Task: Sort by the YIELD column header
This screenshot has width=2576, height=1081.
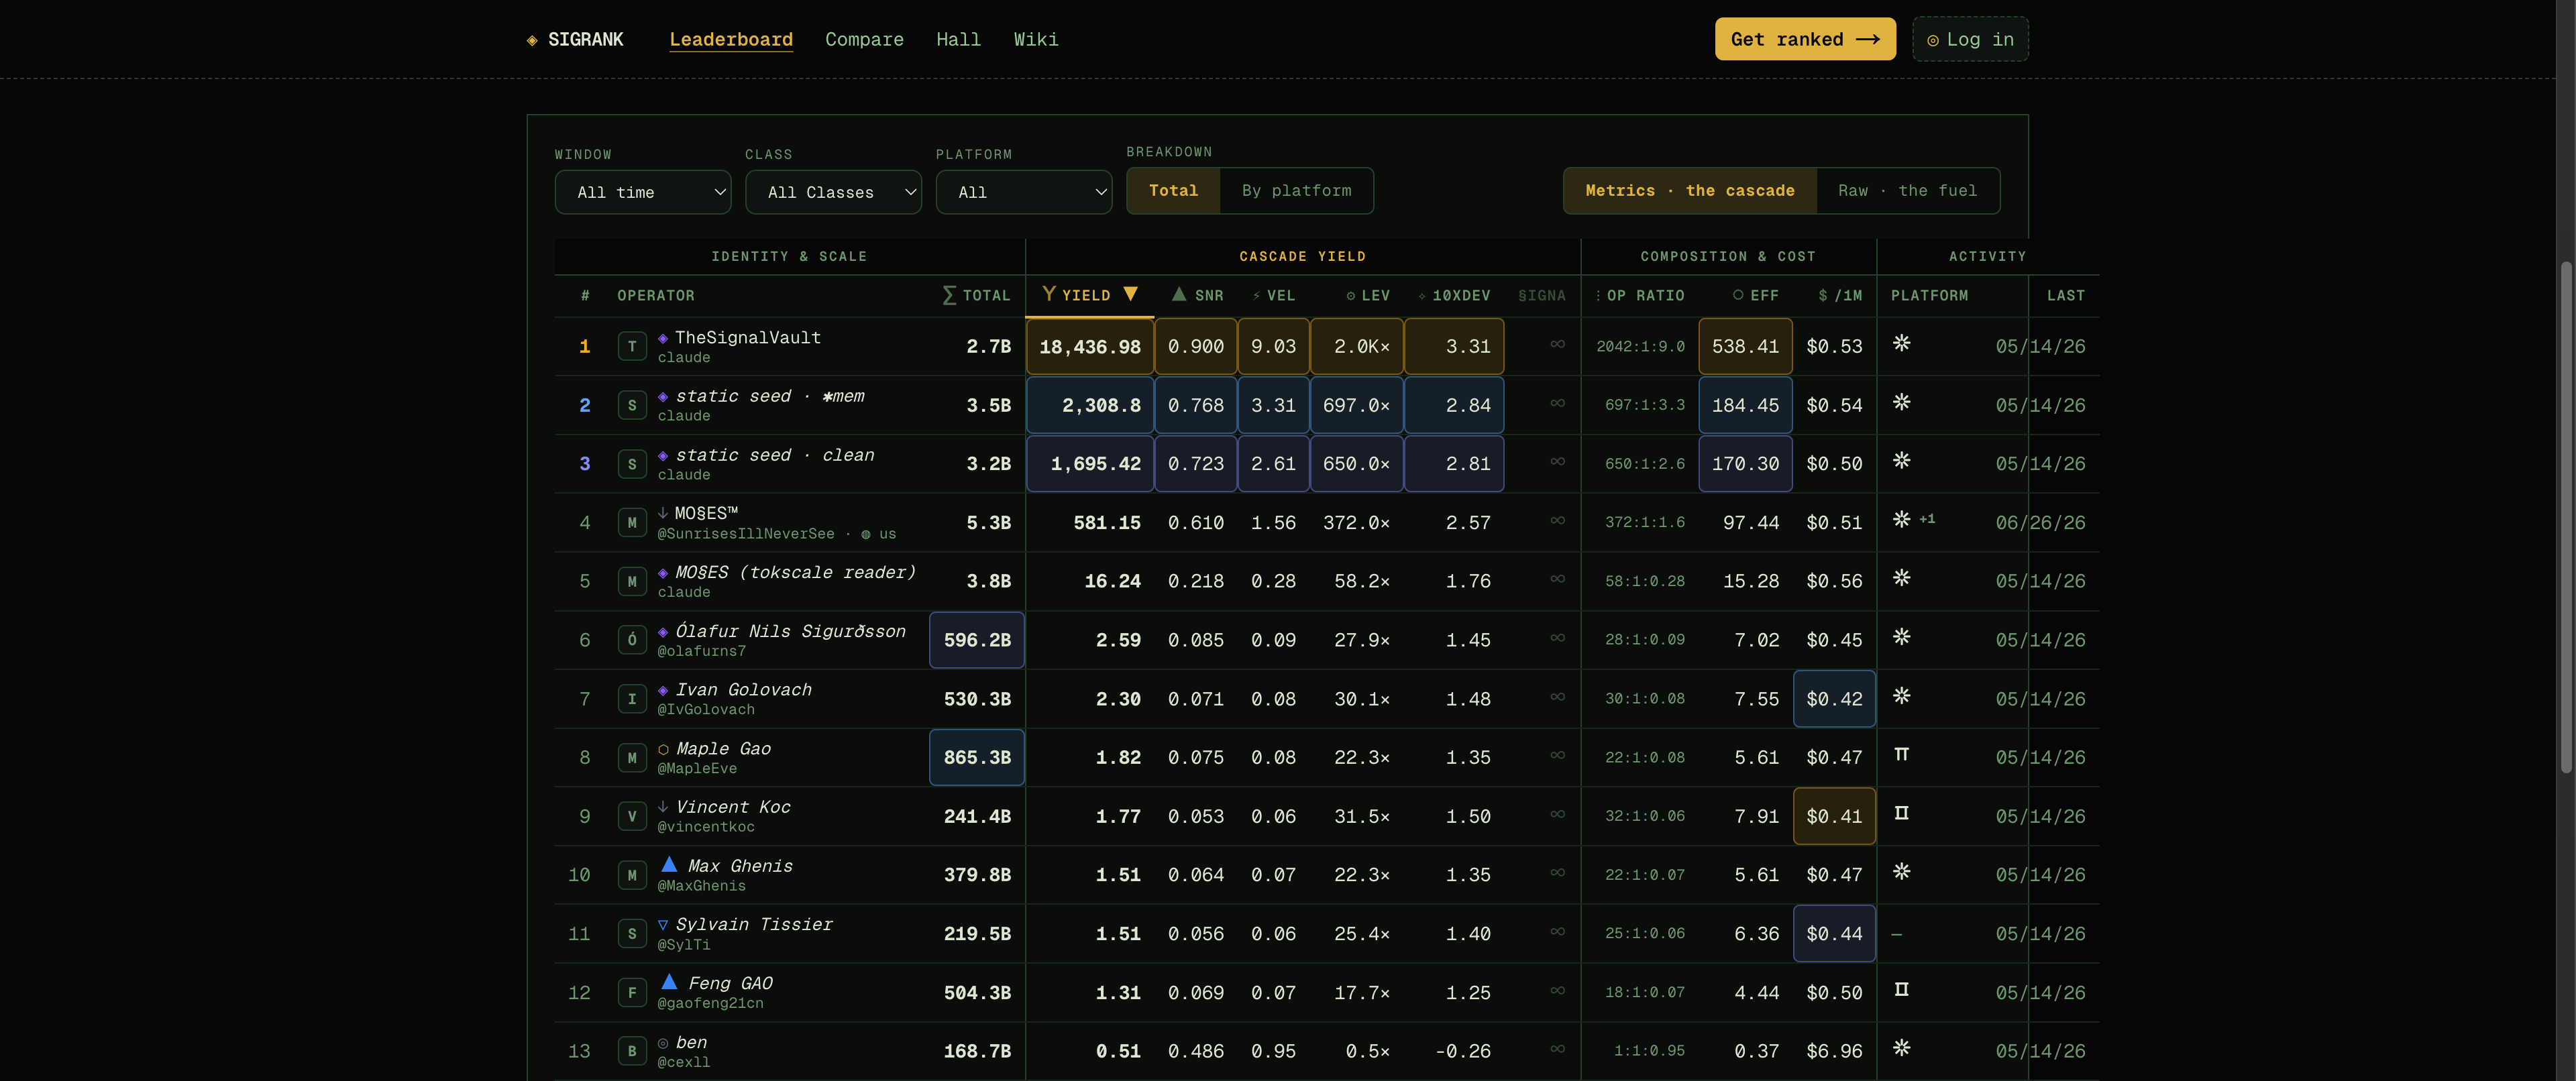Action: click(1089, 295)
